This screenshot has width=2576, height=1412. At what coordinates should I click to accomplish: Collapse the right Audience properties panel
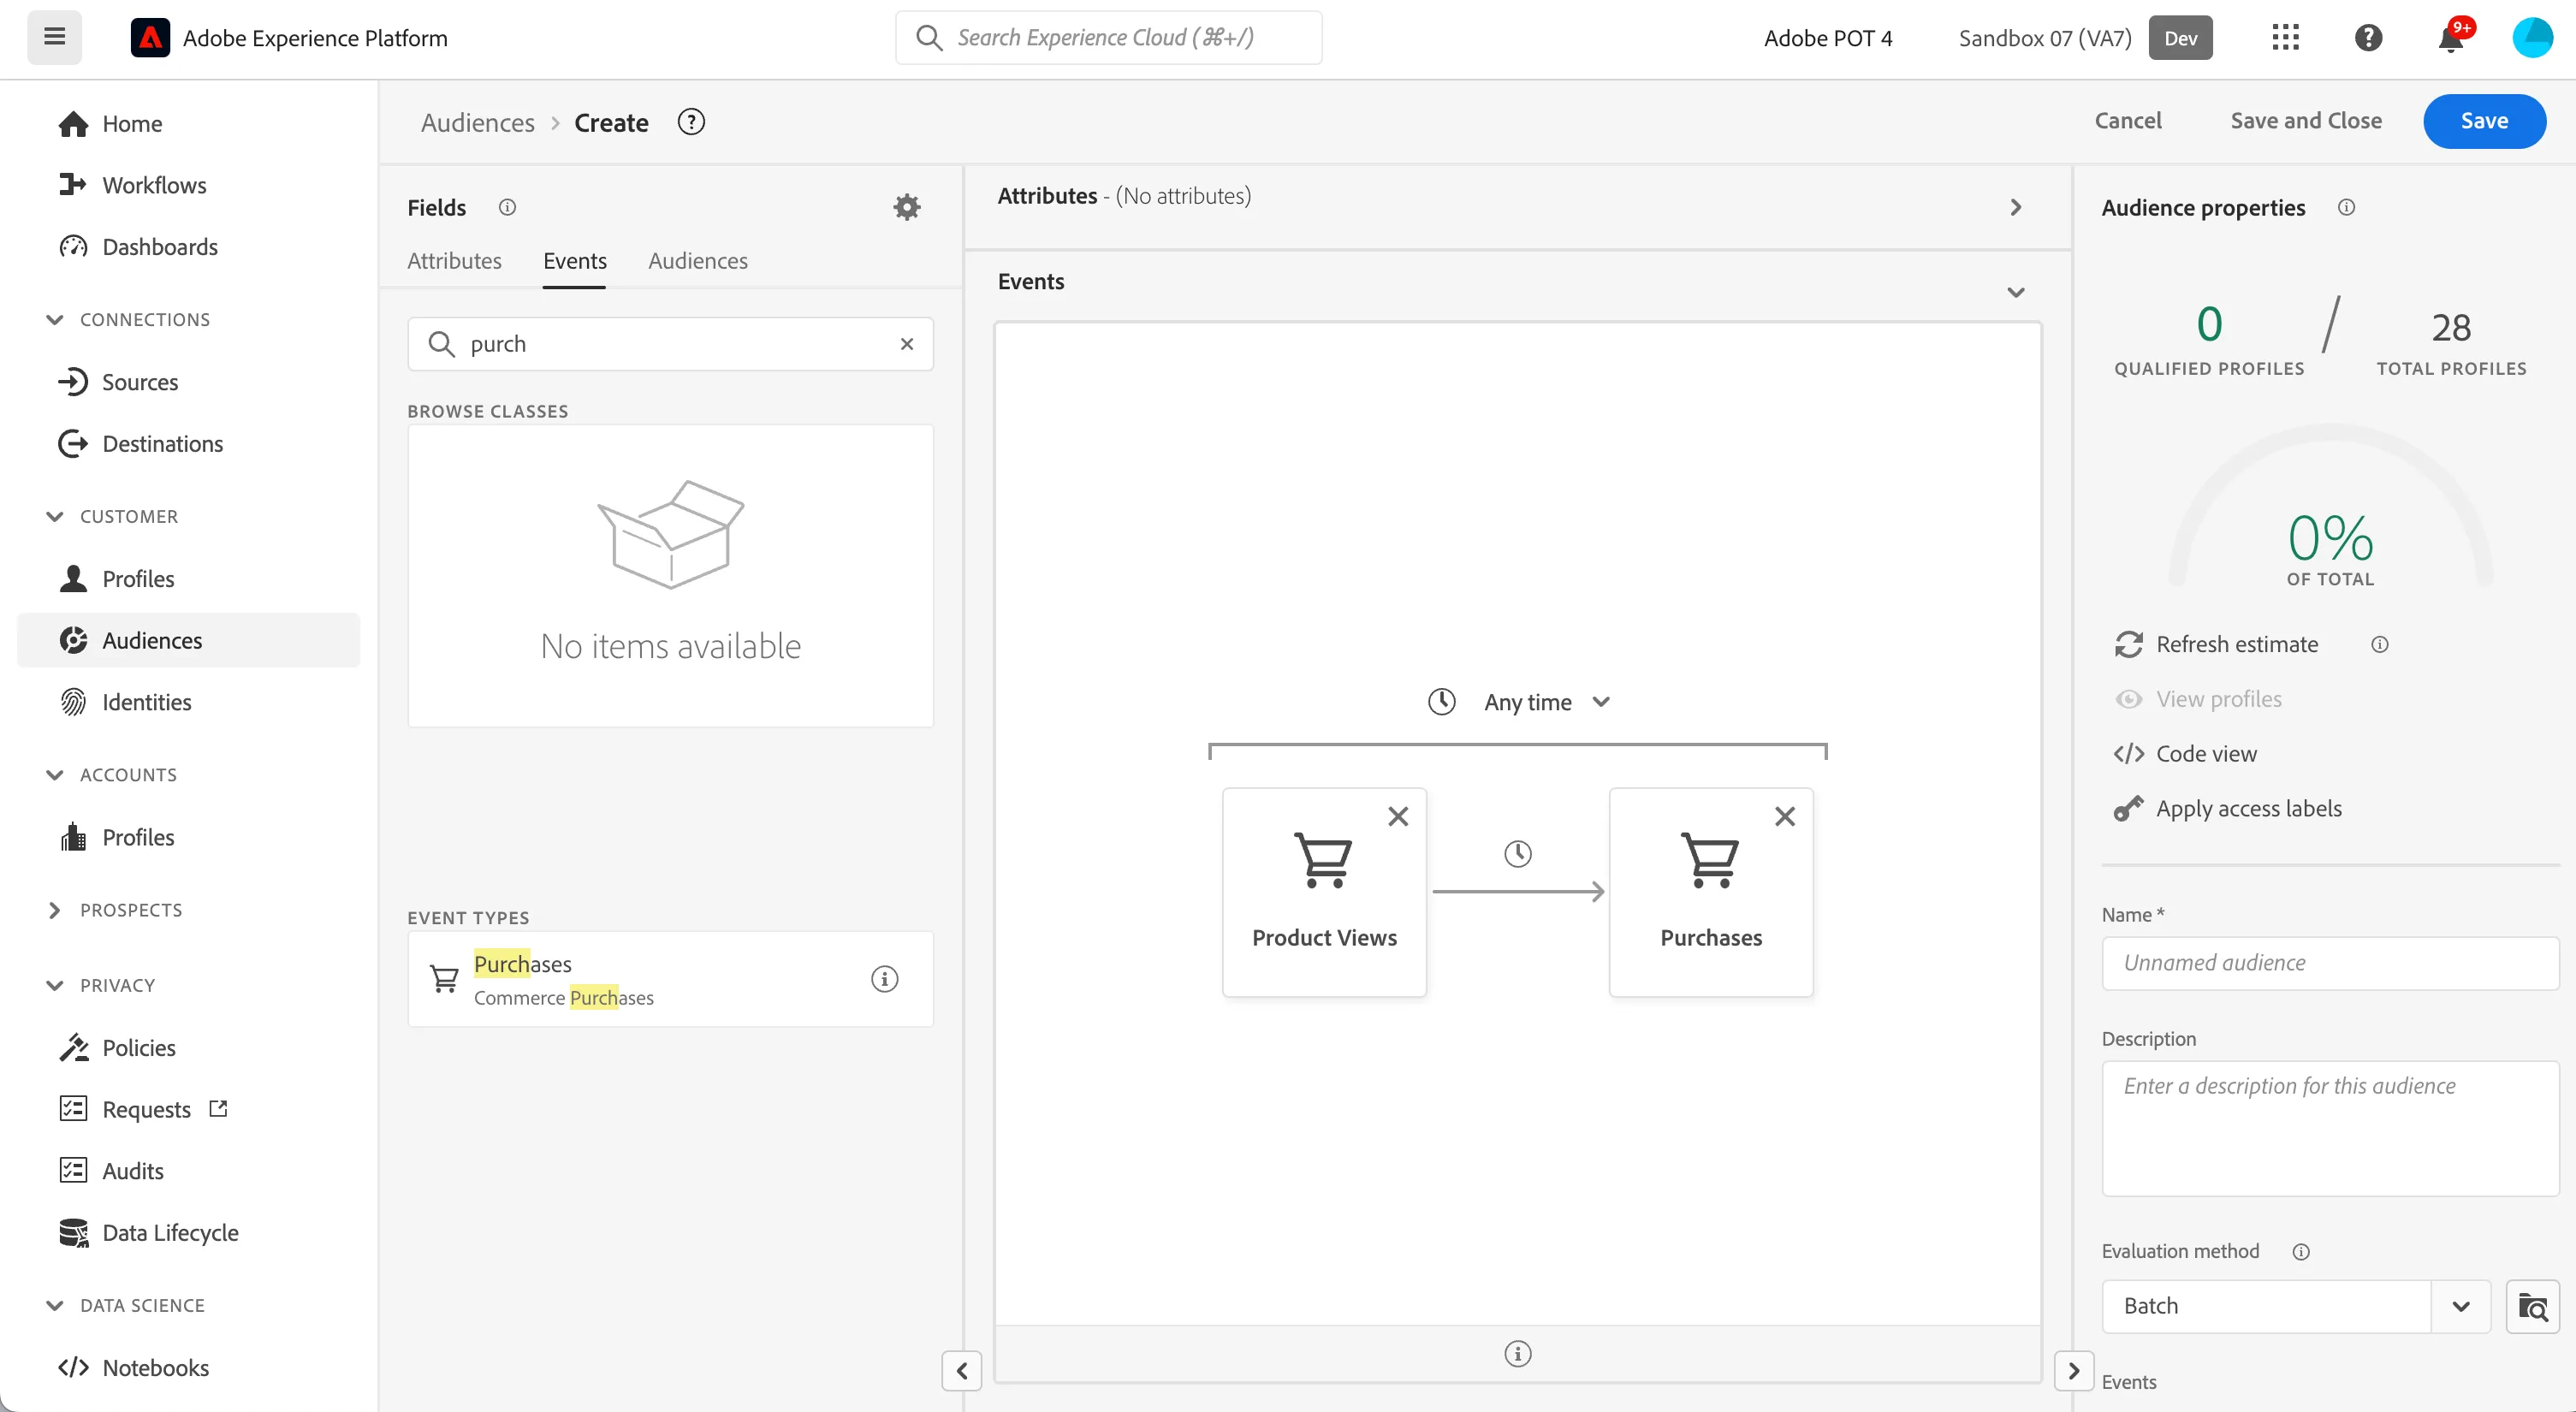pos(2074,1370)
